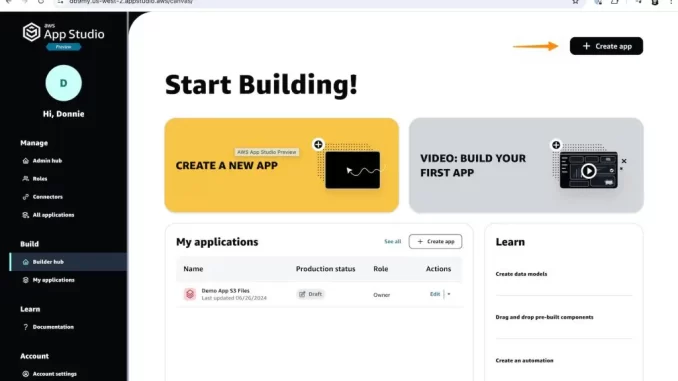Open Connectors in the sidebar

(x=48, y=197)
